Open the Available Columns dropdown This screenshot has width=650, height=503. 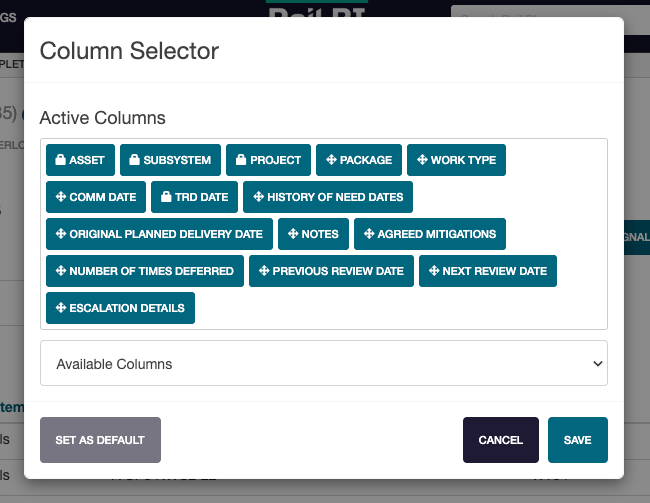tap(323, 364)
